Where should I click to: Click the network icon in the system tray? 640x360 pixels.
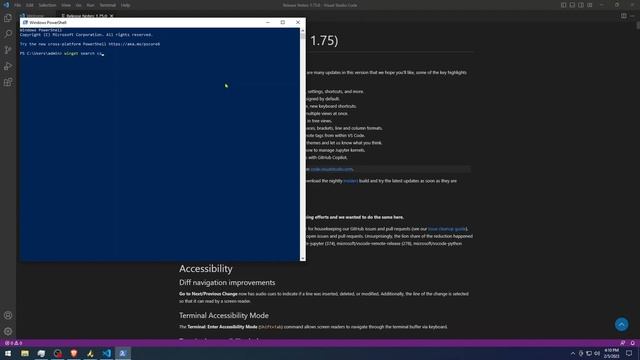589,353
